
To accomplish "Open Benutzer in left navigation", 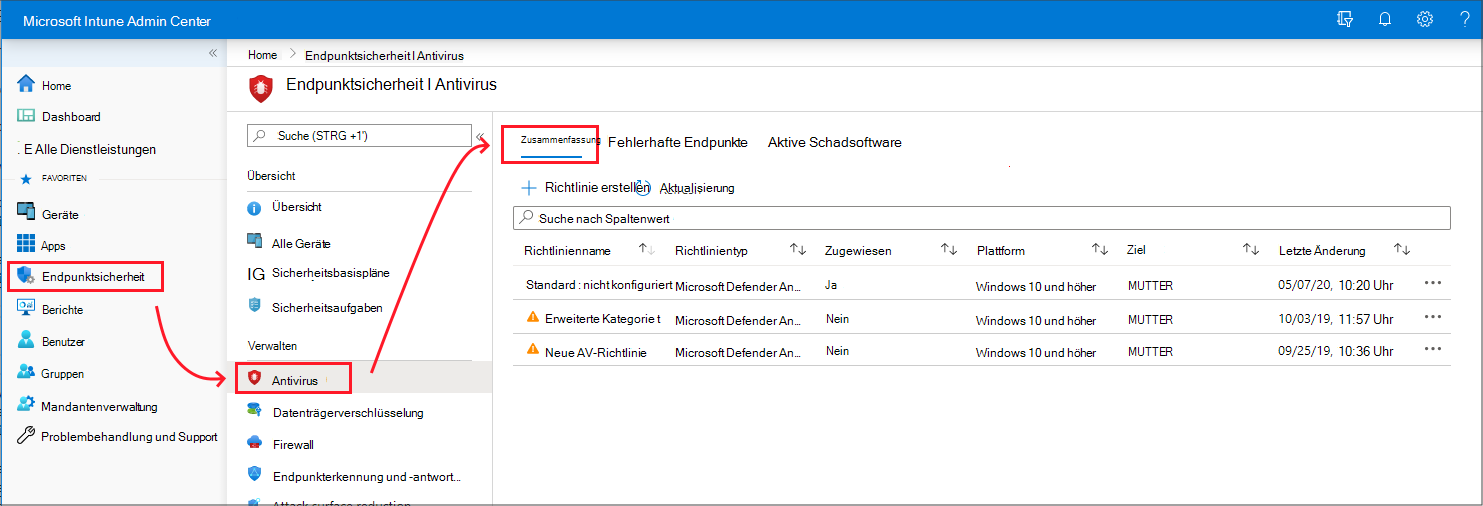I will click(x=63, y=342).
